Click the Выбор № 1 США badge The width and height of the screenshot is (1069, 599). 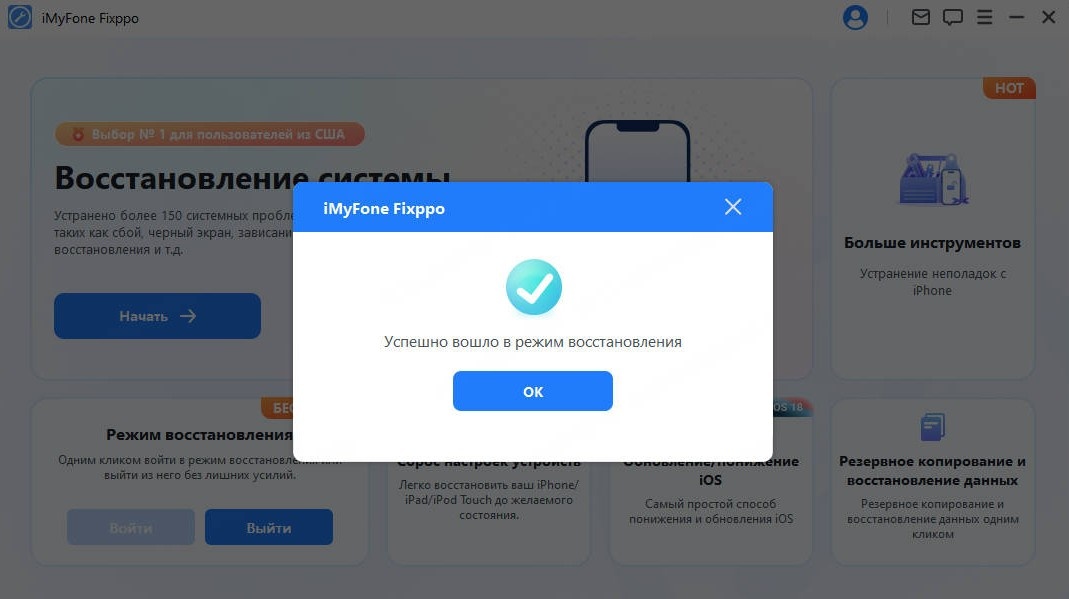tap(209, 134)
